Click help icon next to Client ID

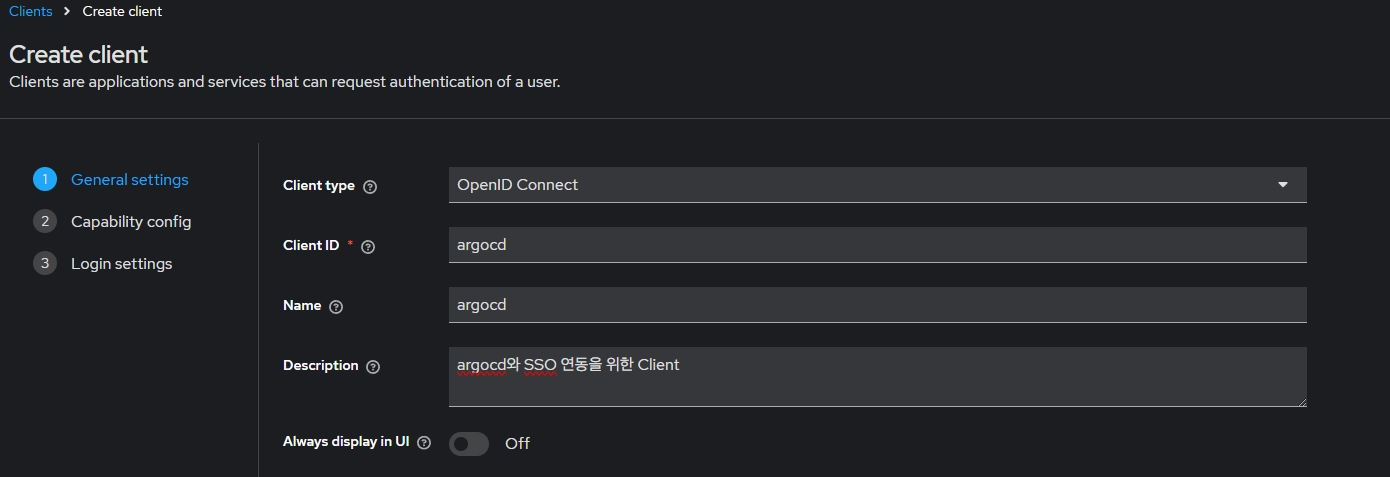(368, 247)
